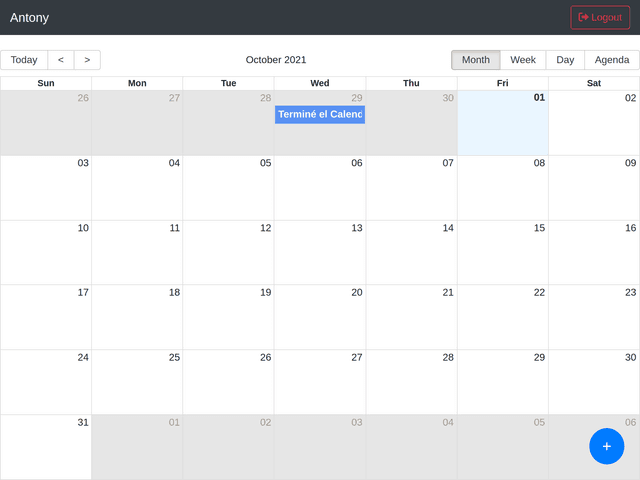Switch to Month view
Viewport: 640px width, 480px height.
point(476,60)
